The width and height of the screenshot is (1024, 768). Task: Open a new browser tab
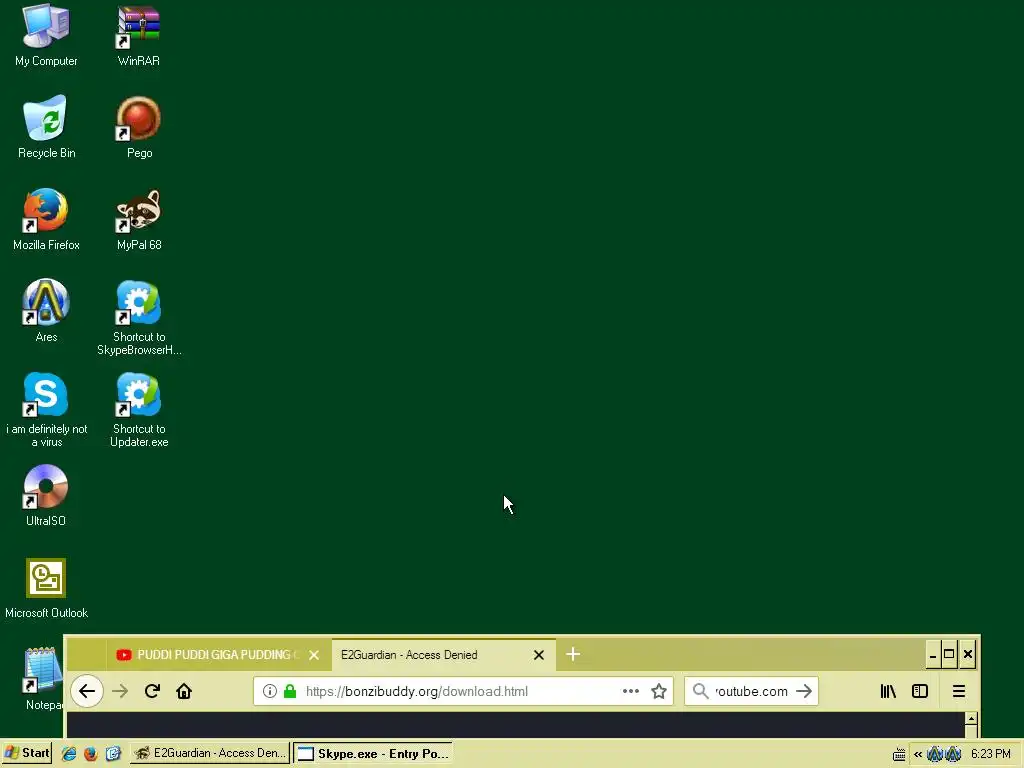[x=573, y=654]
